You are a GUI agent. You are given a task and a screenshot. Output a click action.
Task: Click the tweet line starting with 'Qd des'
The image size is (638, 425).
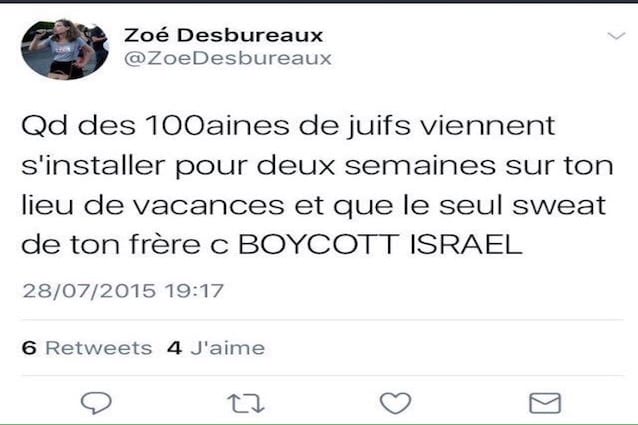tap(288, 126)
